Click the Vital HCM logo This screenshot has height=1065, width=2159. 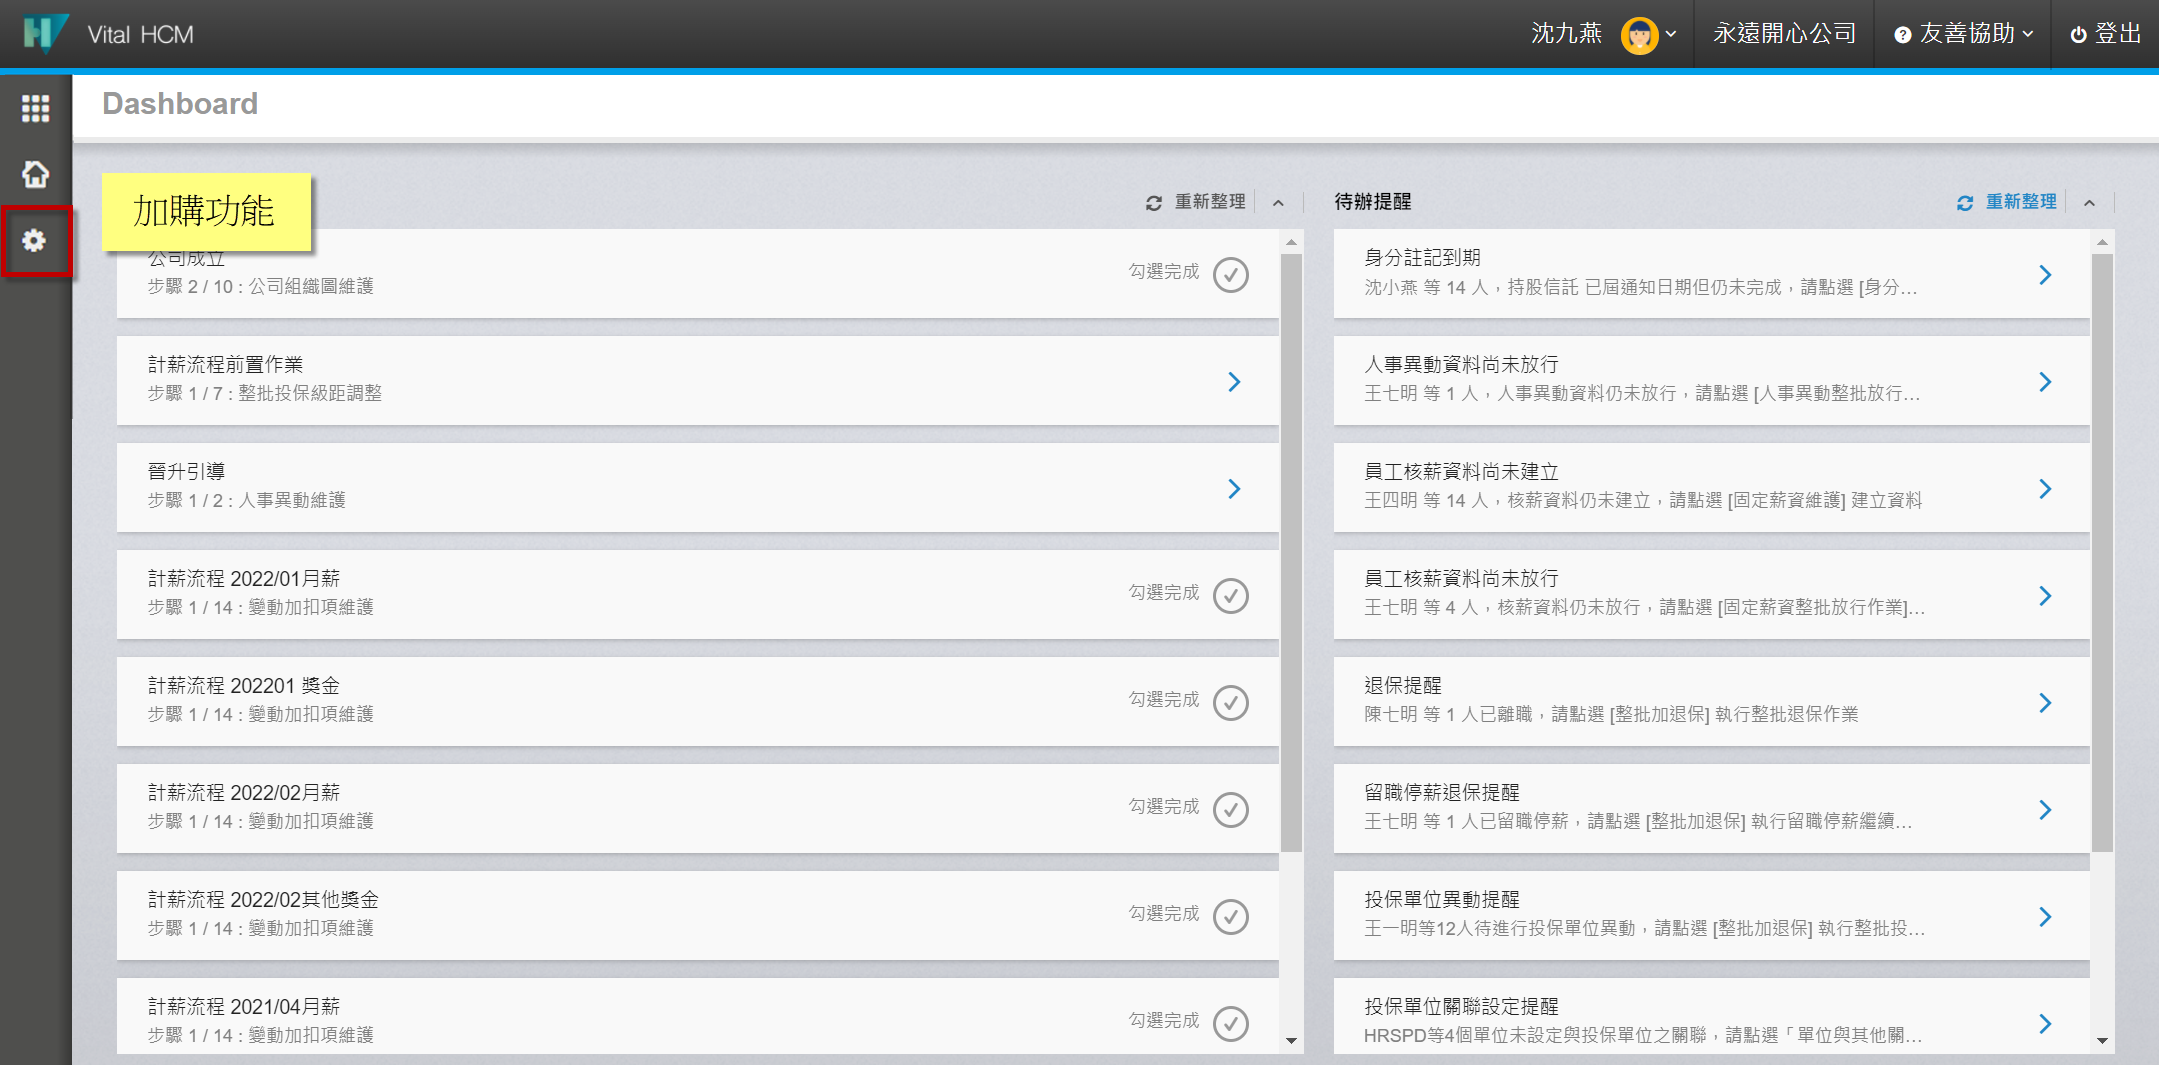[45, 34]
